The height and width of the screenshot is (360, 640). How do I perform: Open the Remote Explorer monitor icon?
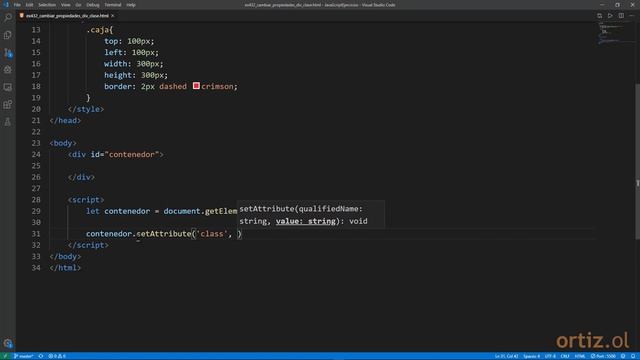(x=8, y=87)
